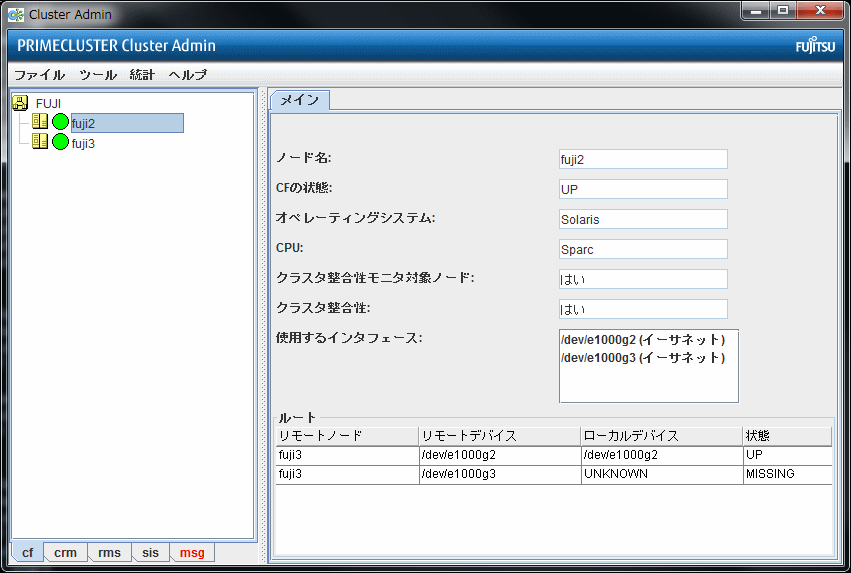
Task: Switch to the cf tab
Action: click(x=28, y=552)
